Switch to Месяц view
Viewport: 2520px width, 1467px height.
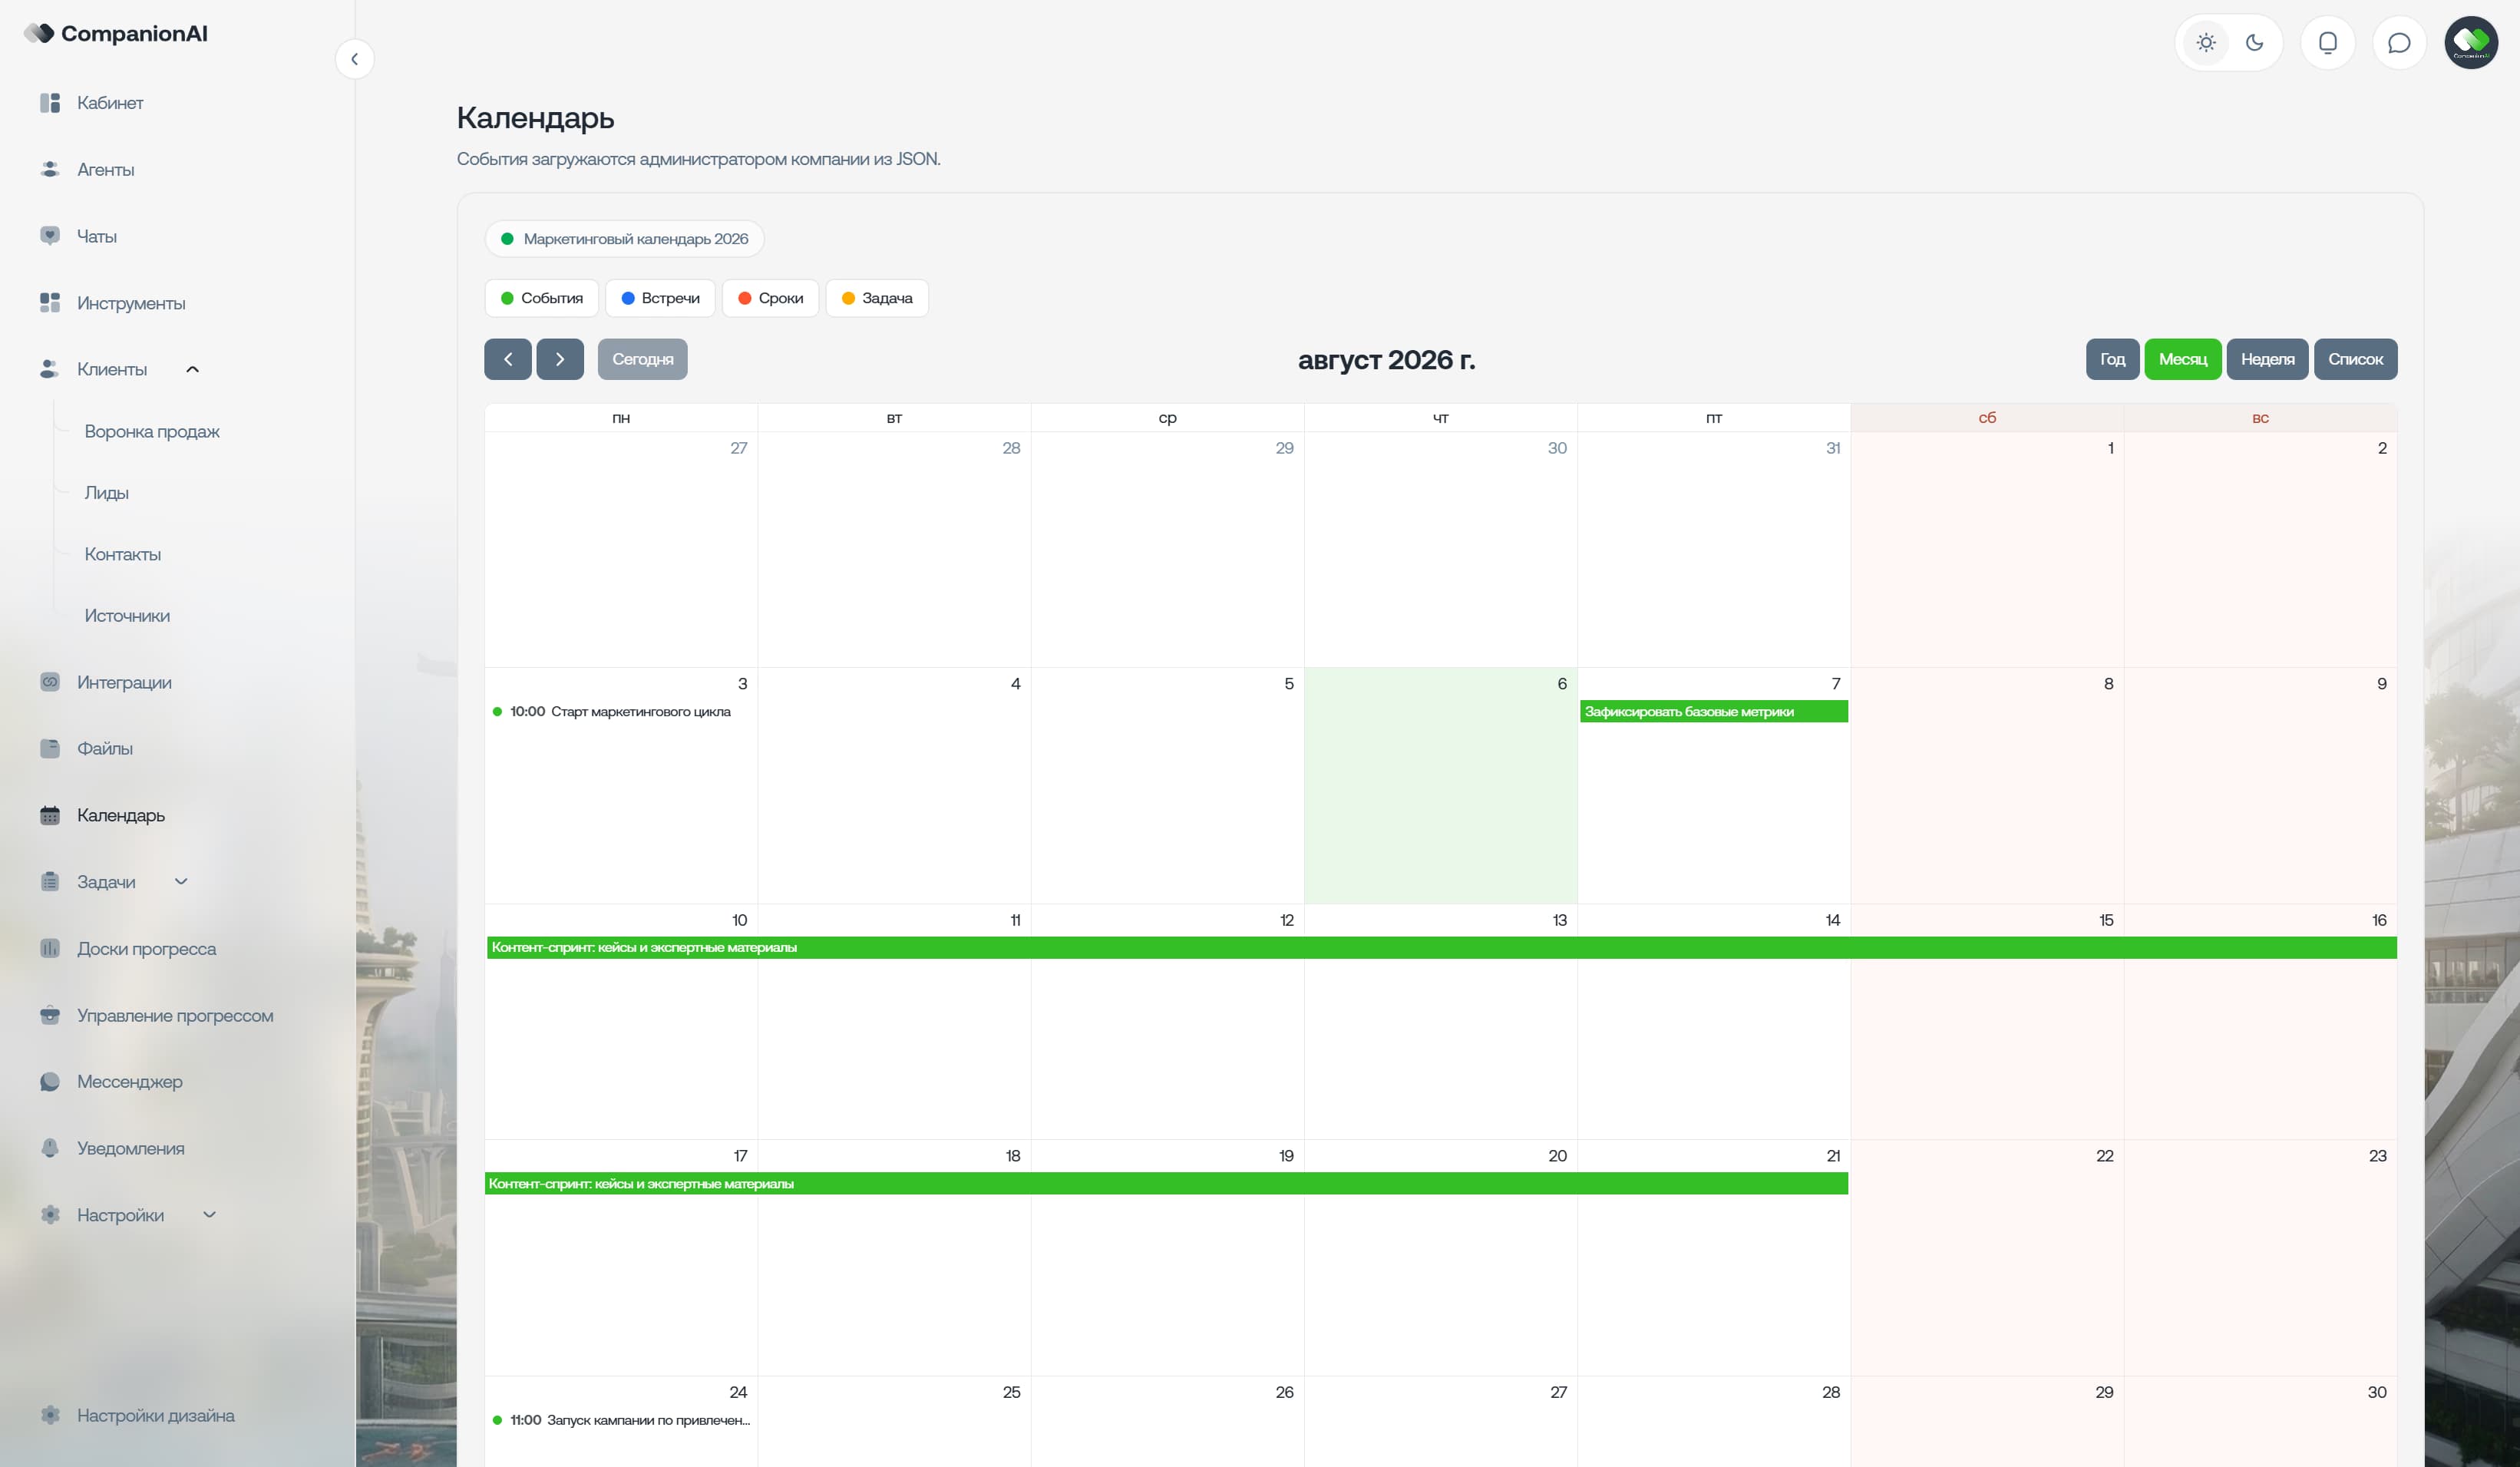[2183, 359]
